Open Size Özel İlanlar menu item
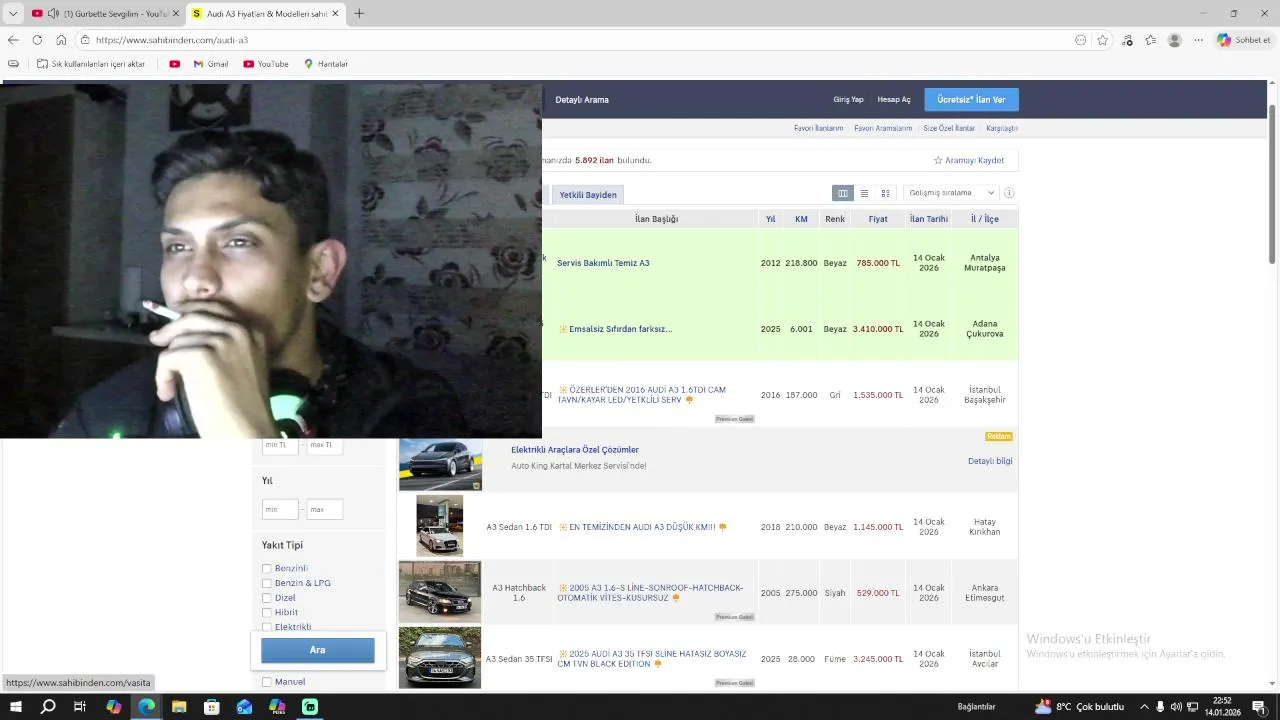Image resolution: width=1280 pixels, height=720 pixels. 949,128
